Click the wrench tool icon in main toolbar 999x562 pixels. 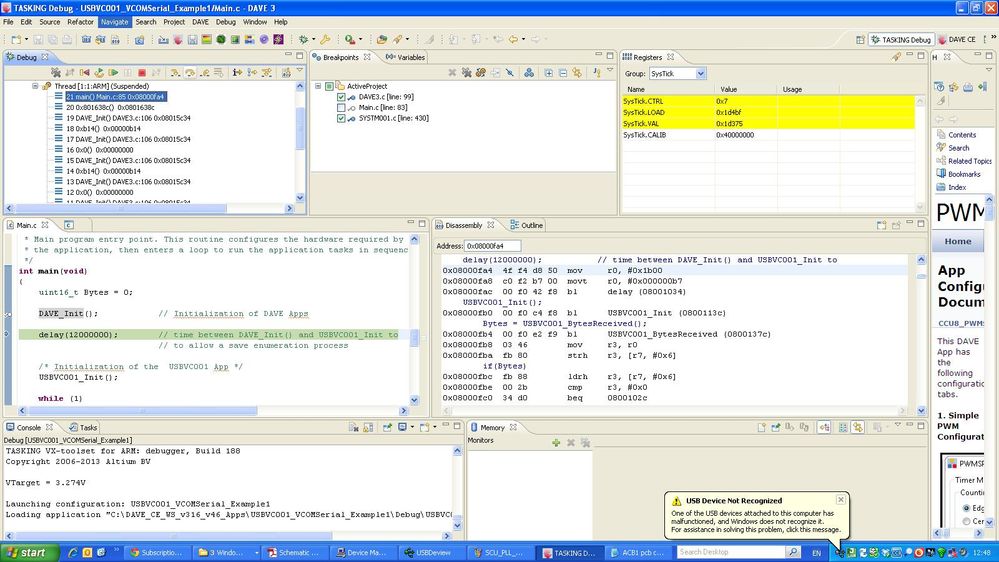click(325, 40)
